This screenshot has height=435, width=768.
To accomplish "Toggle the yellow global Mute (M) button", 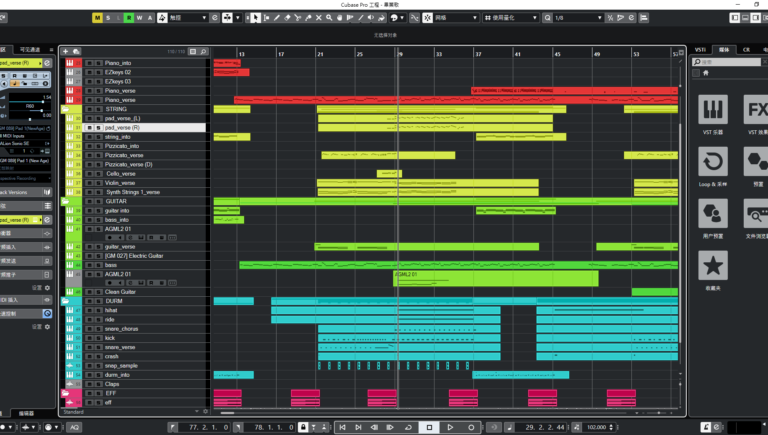I will coord(97,17).
